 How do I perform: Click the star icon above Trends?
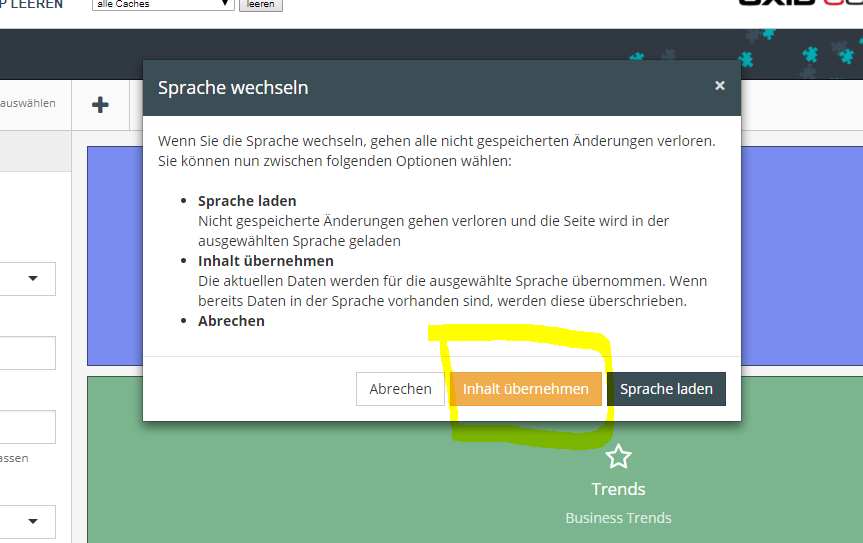(x=618, y=457)
